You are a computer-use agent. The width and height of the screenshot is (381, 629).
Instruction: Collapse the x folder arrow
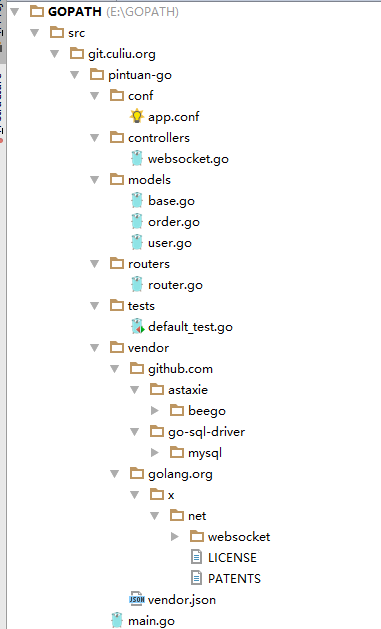pyautogui.click(x=135, y=495)
